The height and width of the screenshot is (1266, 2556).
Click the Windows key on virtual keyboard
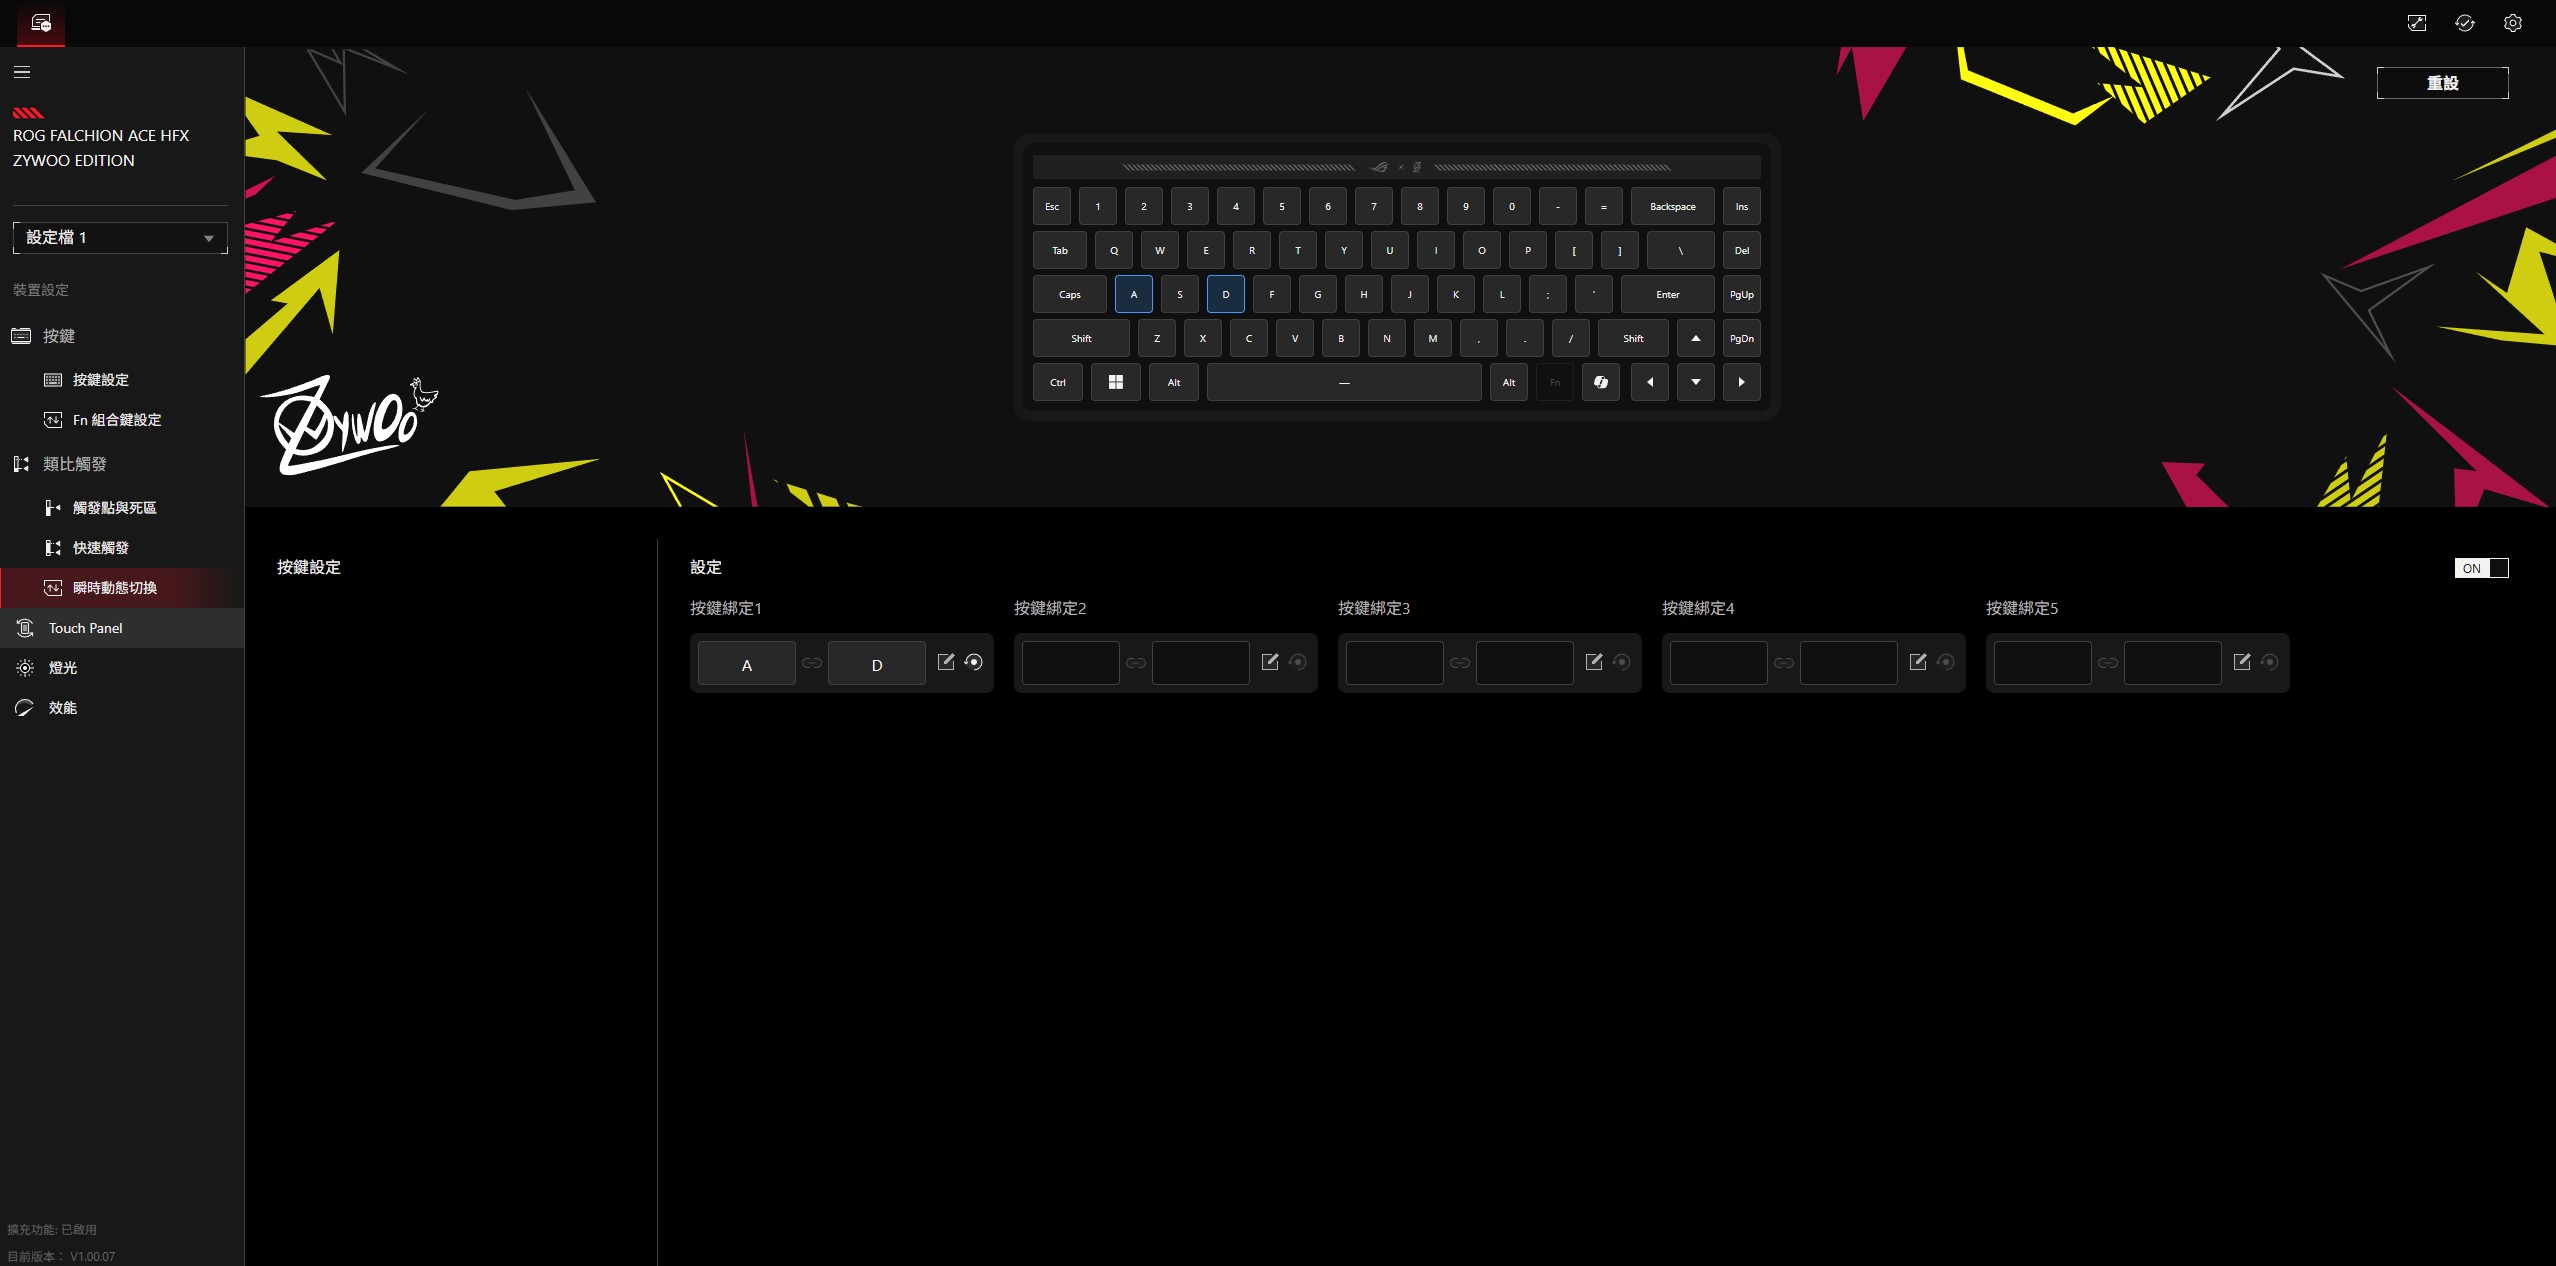click(x=1115, y=382)
